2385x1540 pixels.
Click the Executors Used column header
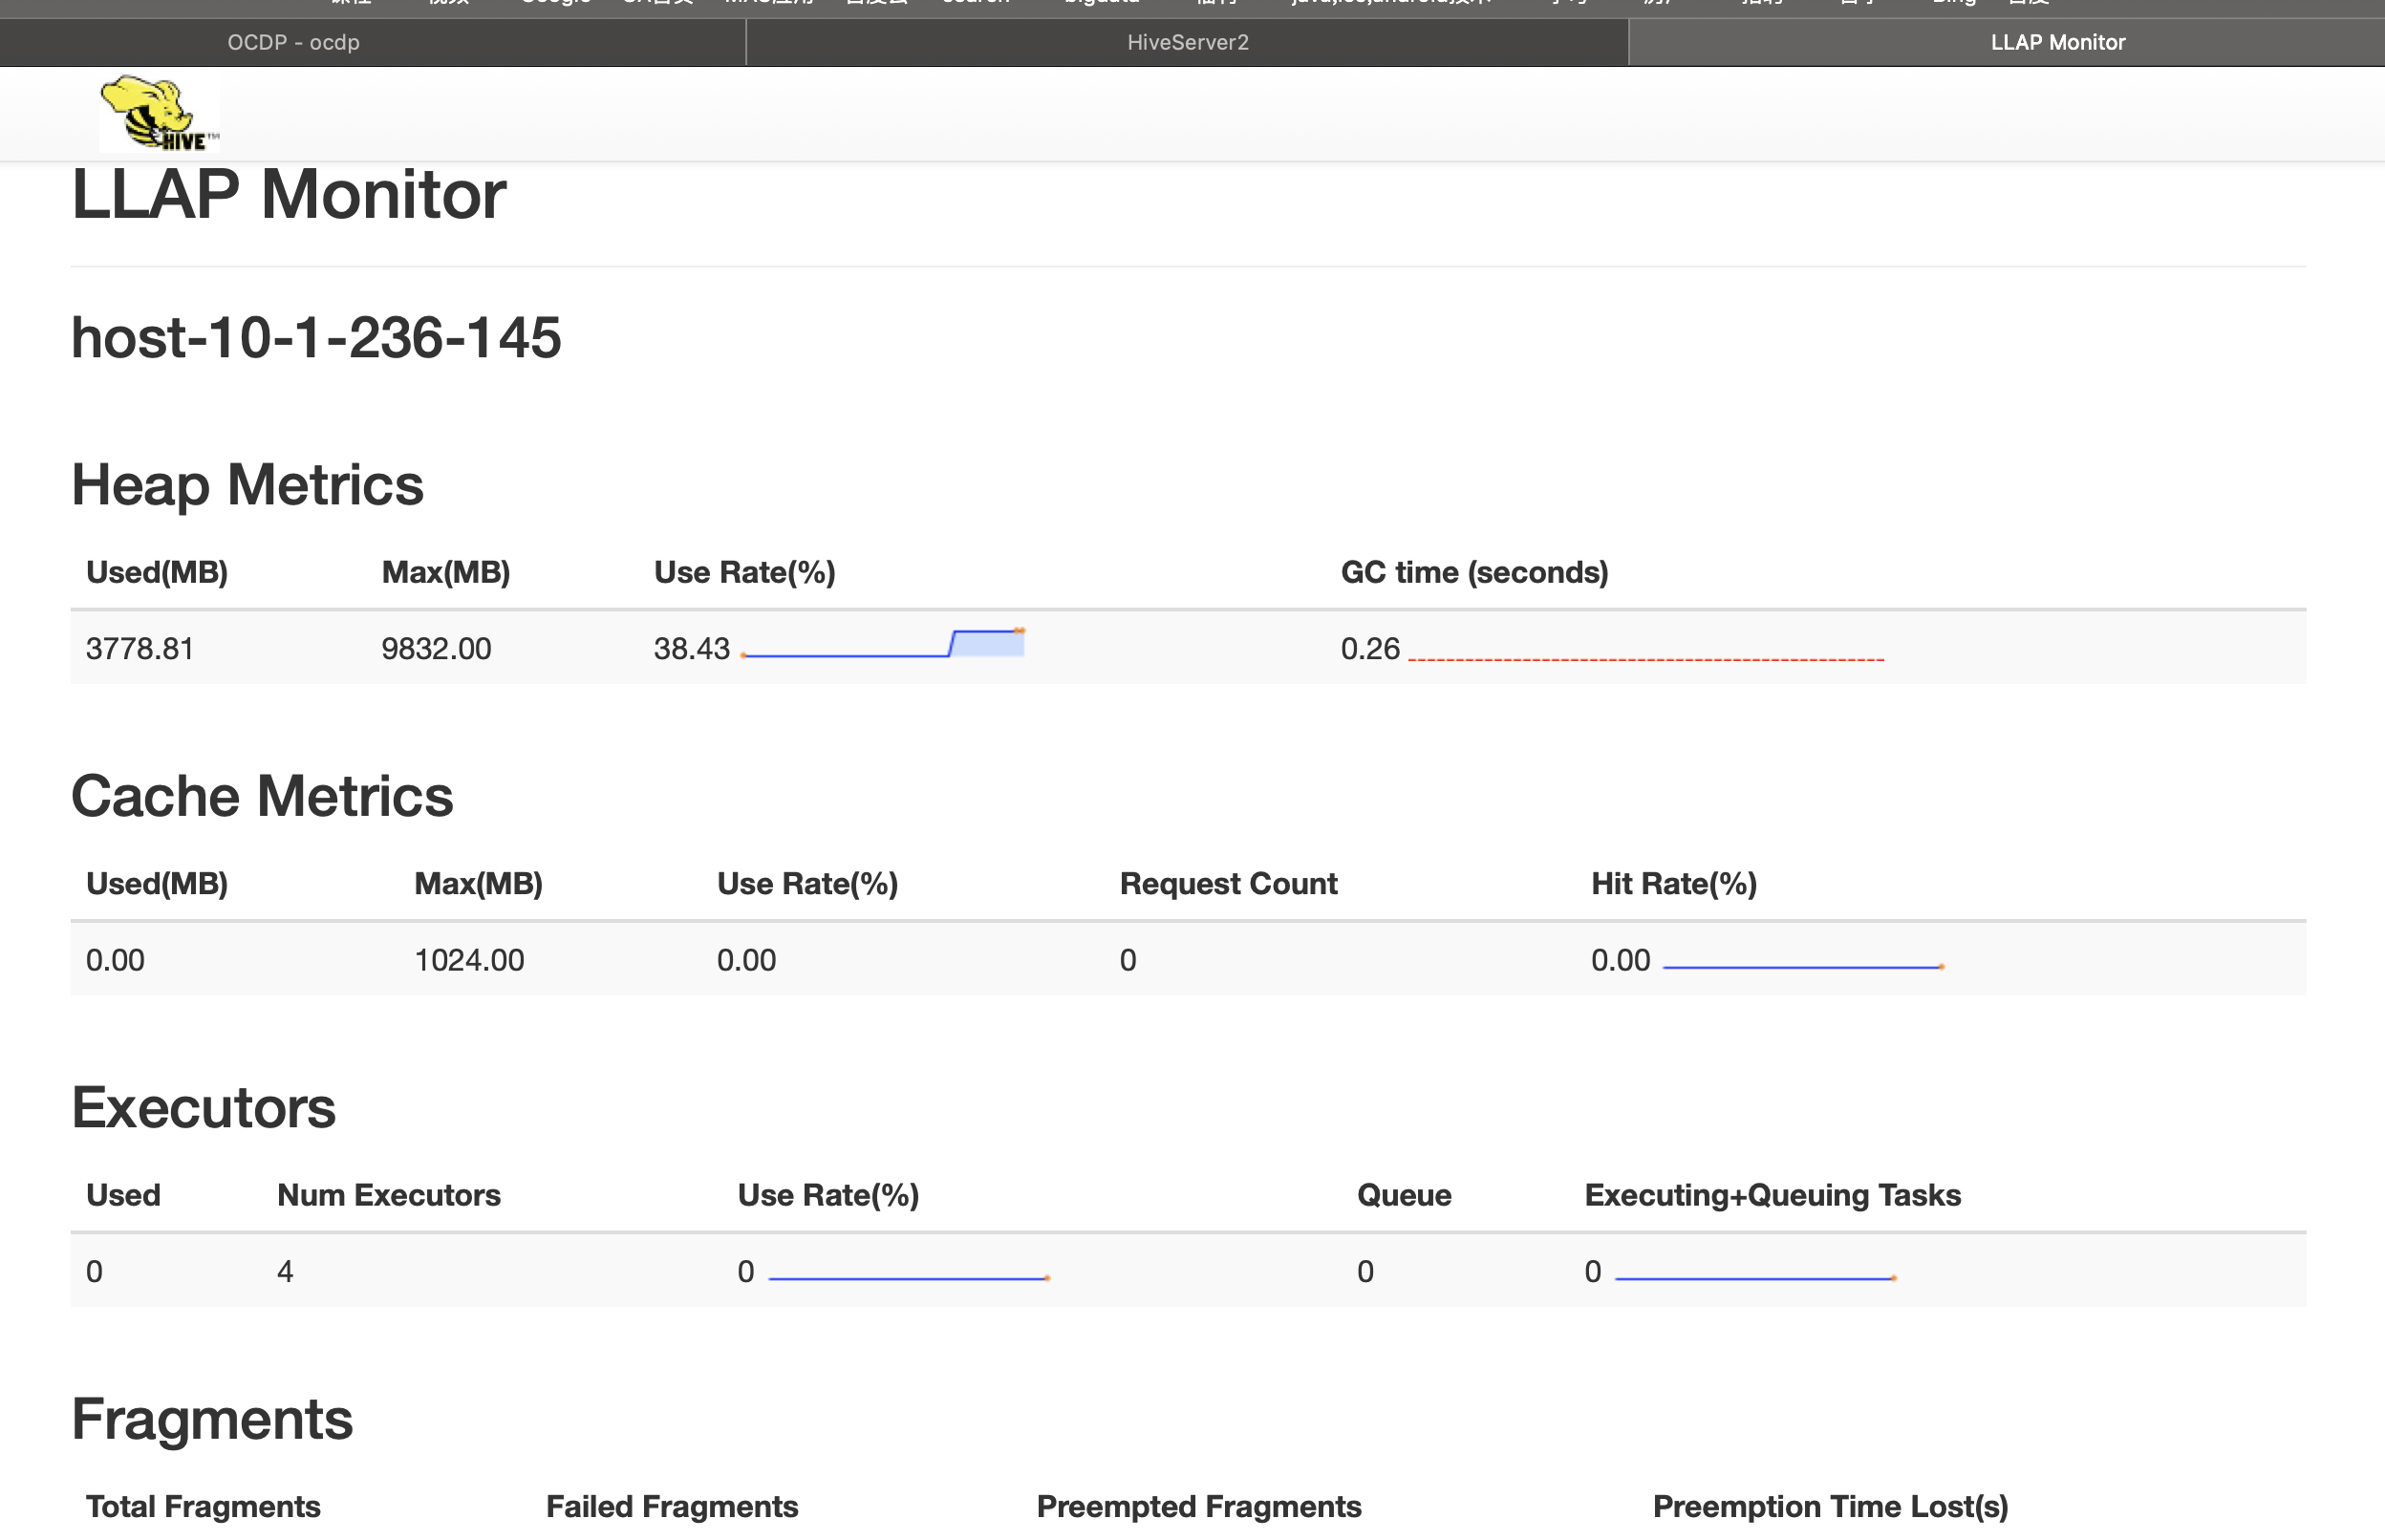coord(123,1195)
